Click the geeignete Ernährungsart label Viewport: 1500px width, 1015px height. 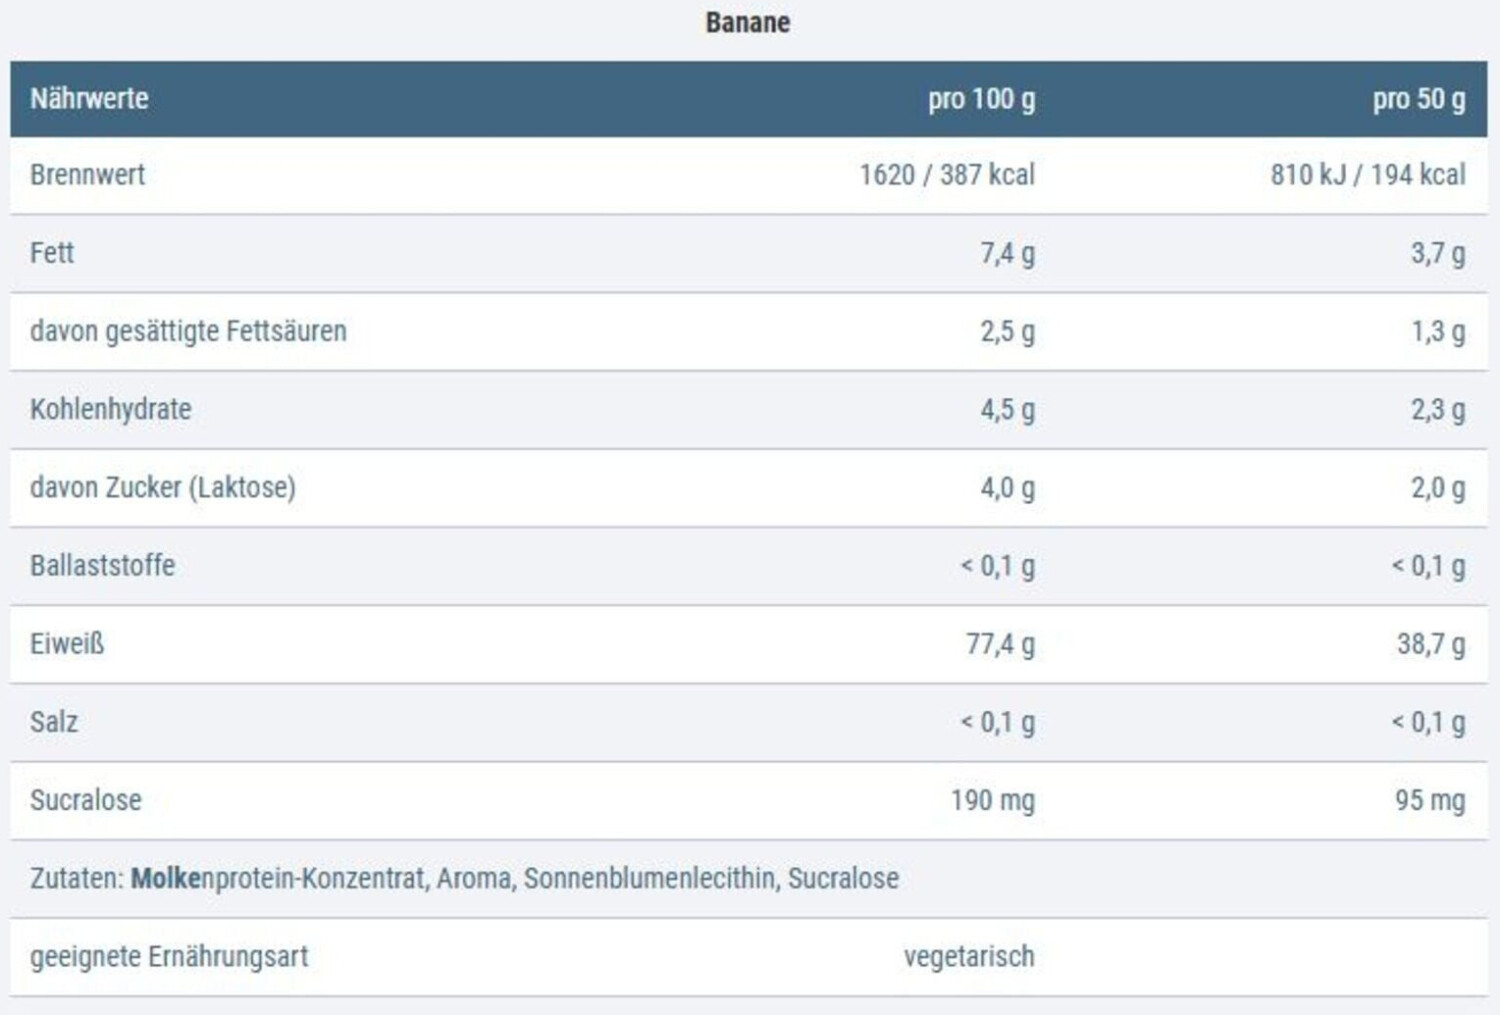coord(169,957)
